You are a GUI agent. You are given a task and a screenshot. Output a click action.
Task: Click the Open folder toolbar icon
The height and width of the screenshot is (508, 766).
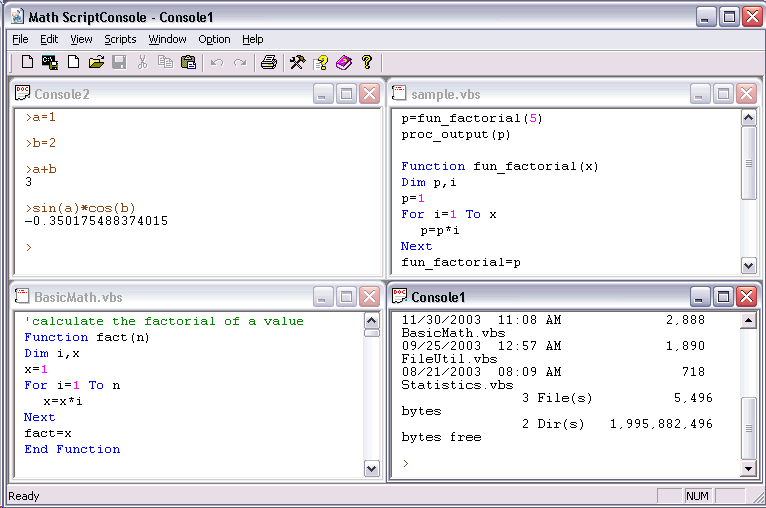96,62
